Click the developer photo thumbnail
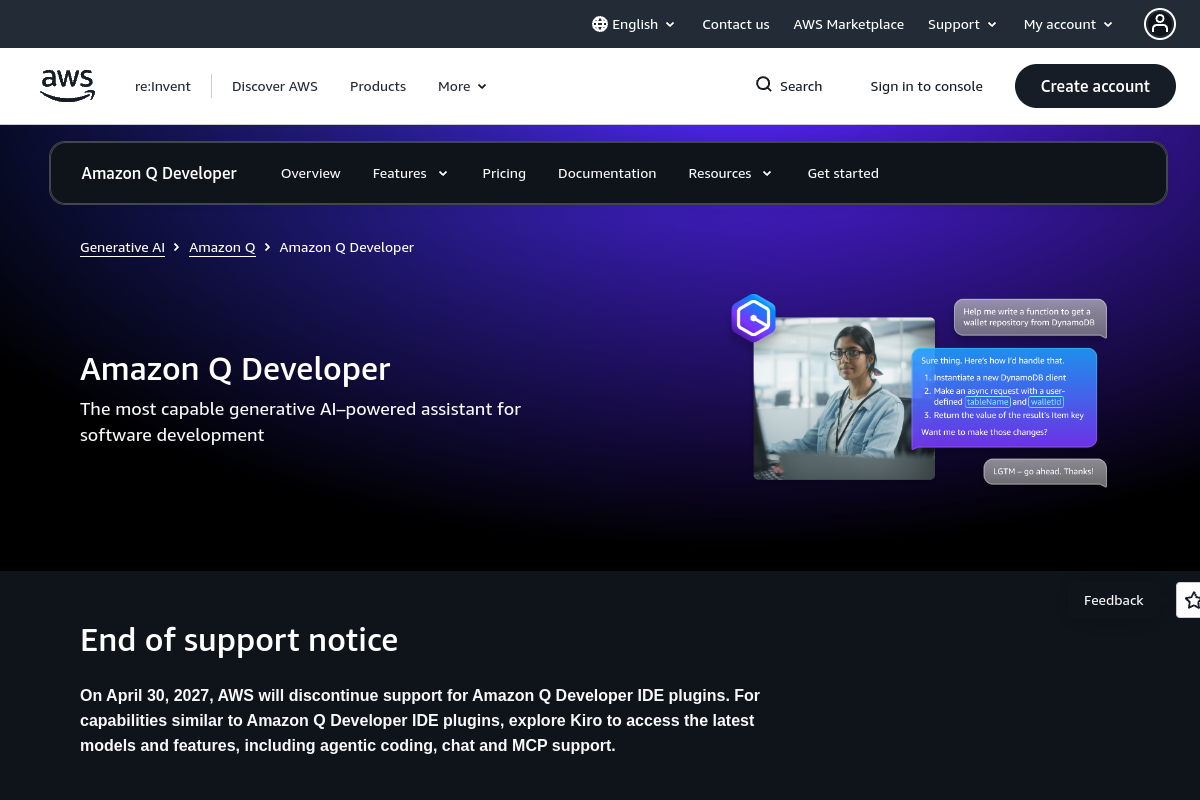Viewport: 1200px width, 800px height. tap(844, 399)
